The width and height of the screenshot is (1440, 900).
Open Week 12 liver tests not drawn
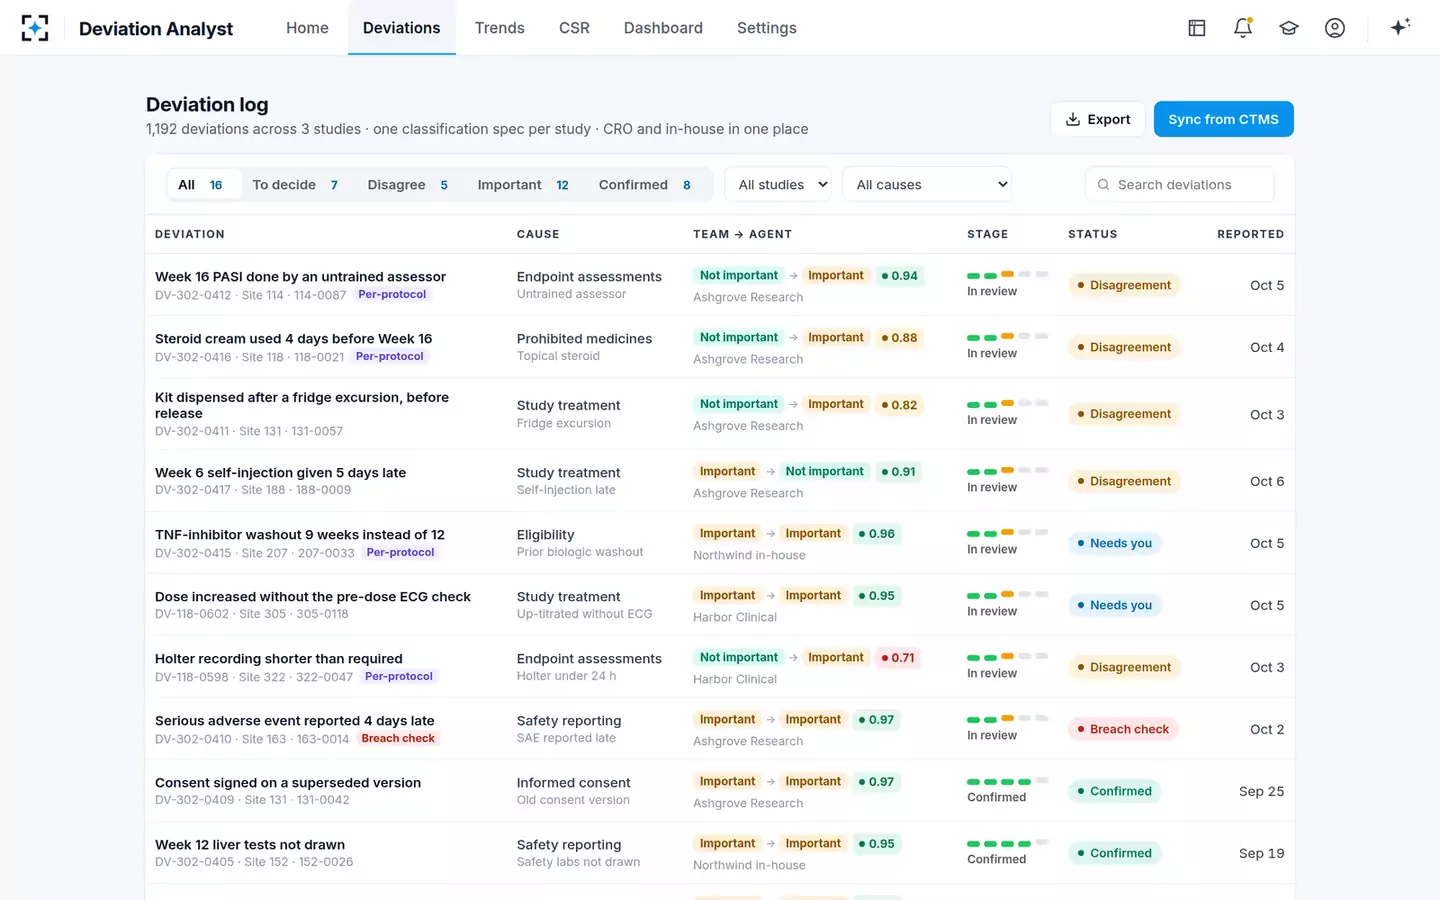pyautogui.click(x=250, y=845)
